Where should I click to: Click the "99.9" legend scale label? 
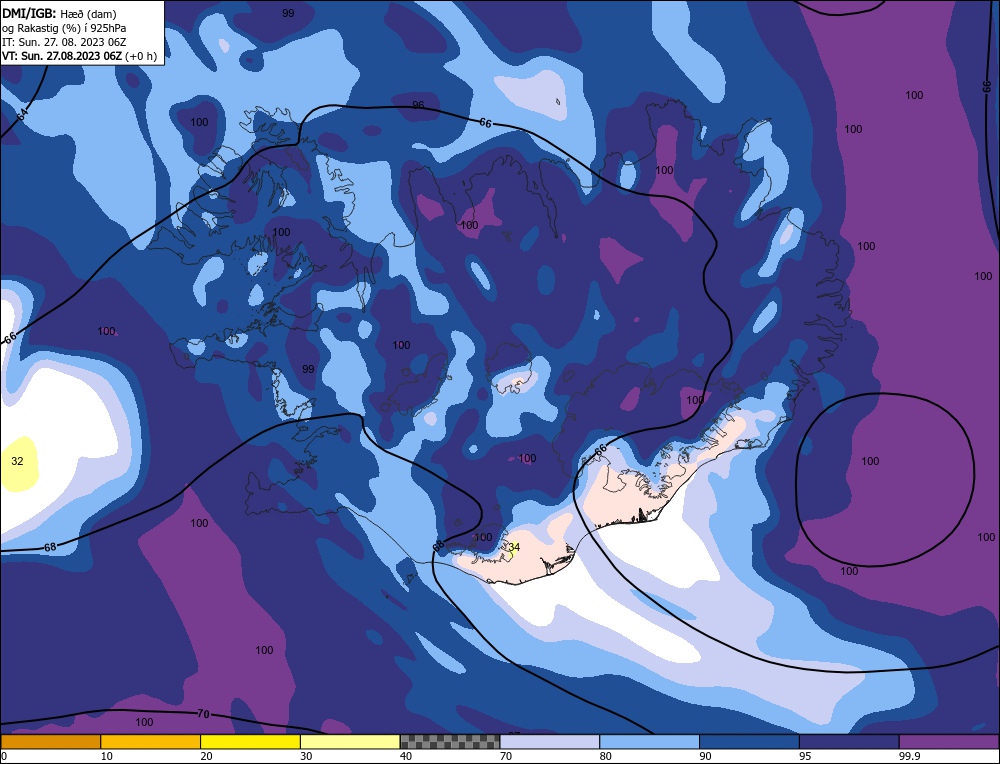(x=908, y=756)
